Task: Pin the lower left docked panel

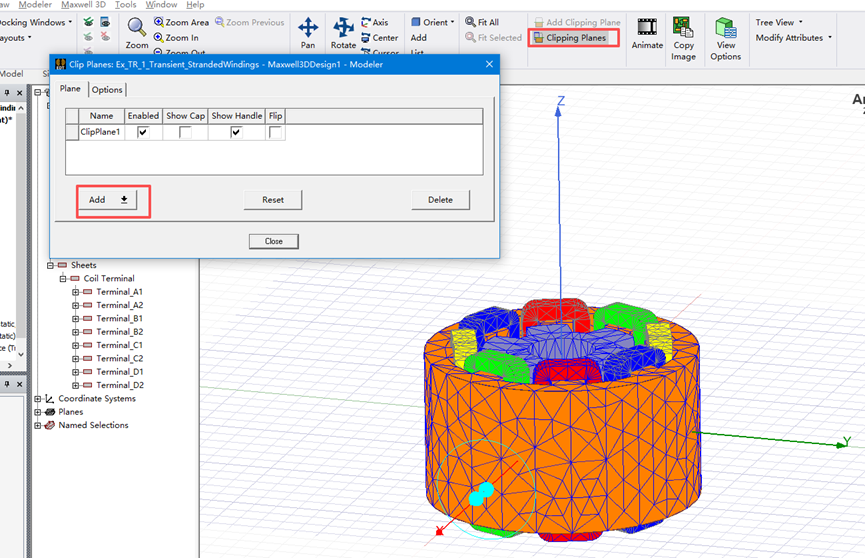Action: (x=7, y=384)
